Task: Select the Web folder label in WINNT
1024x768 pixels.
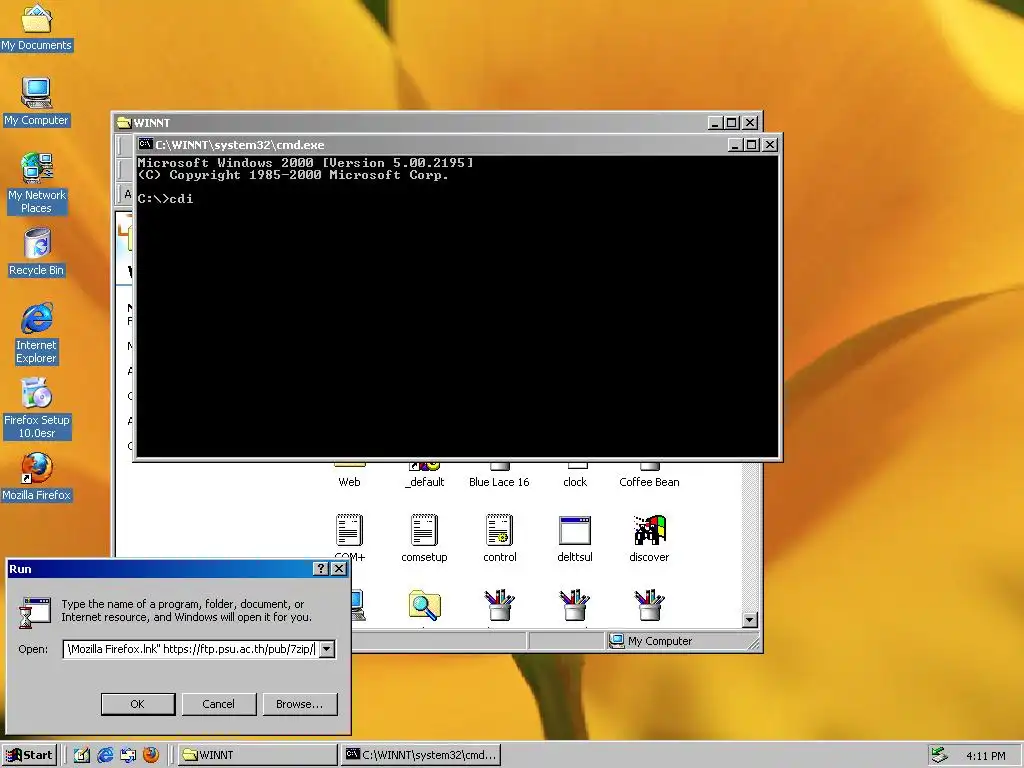Action: pyautogui.click(x=349, y=482)
